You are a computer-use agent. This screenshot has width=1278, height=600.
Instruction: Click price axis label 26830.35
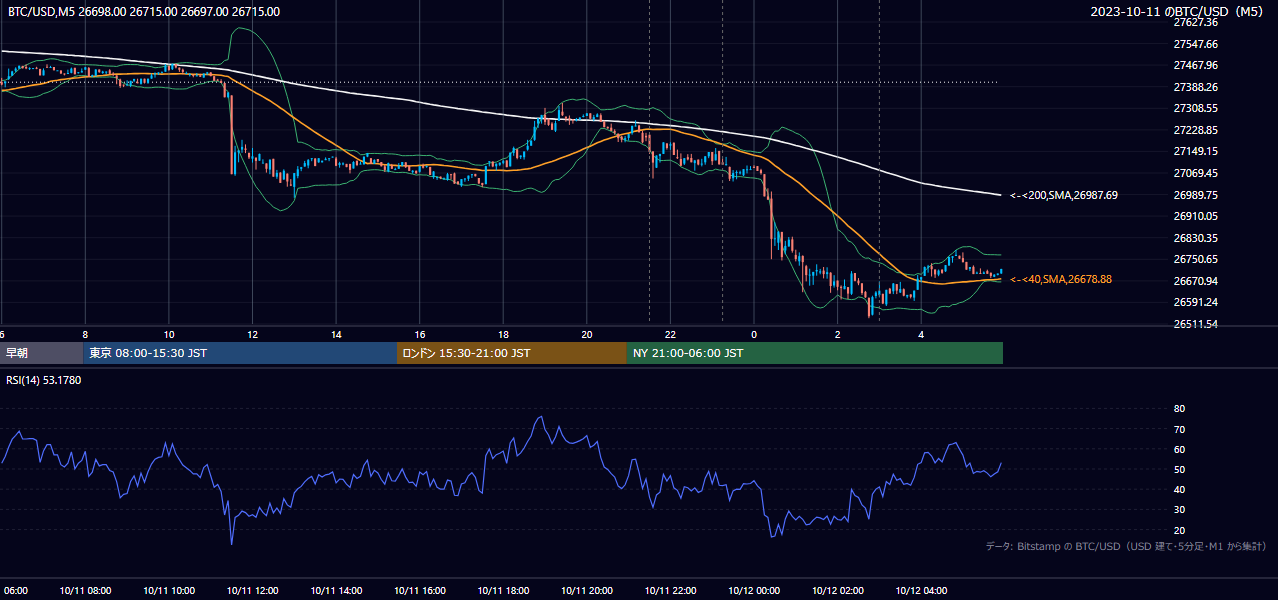[1195, 238]
